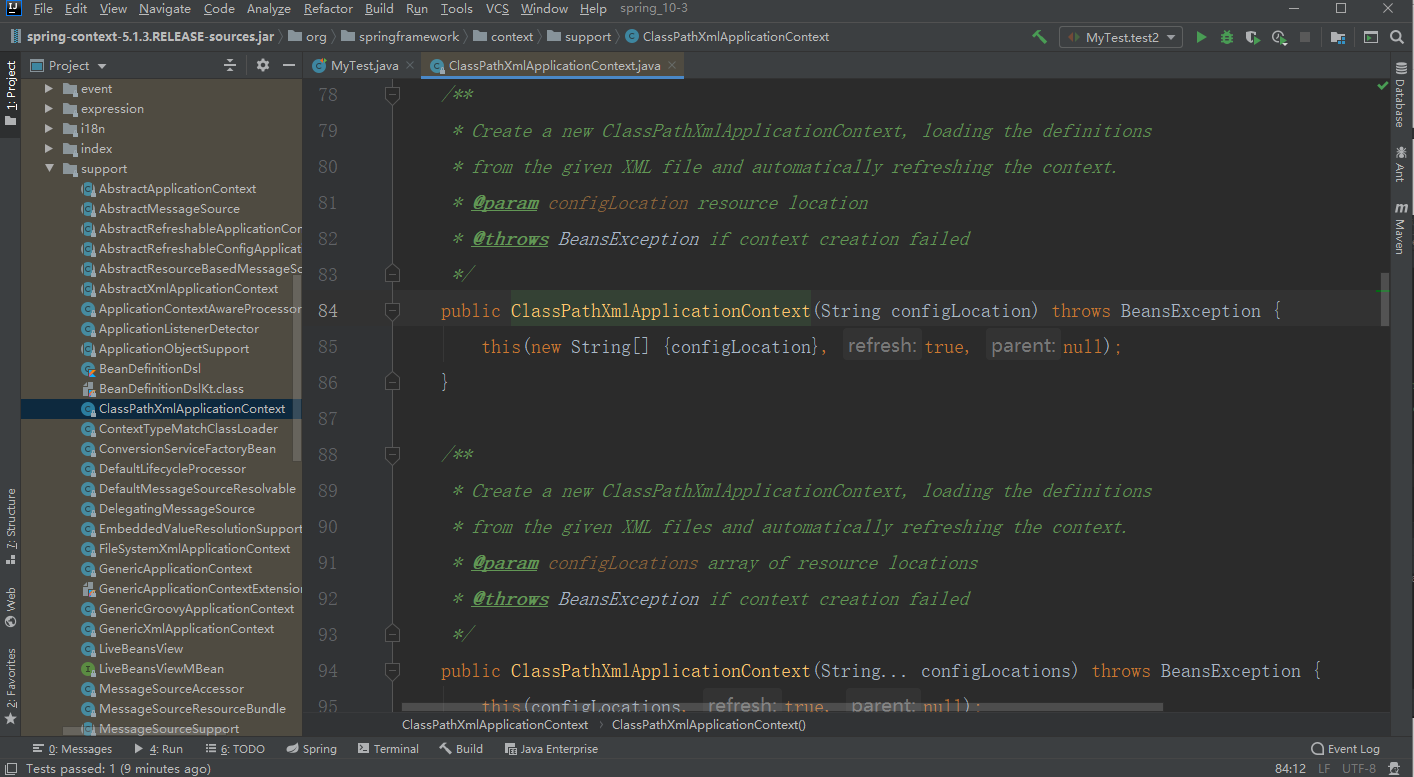Click the Run with Profiler icon
The height and width of the screenshot is (777, 1414).
click(x=1279, y=37)
